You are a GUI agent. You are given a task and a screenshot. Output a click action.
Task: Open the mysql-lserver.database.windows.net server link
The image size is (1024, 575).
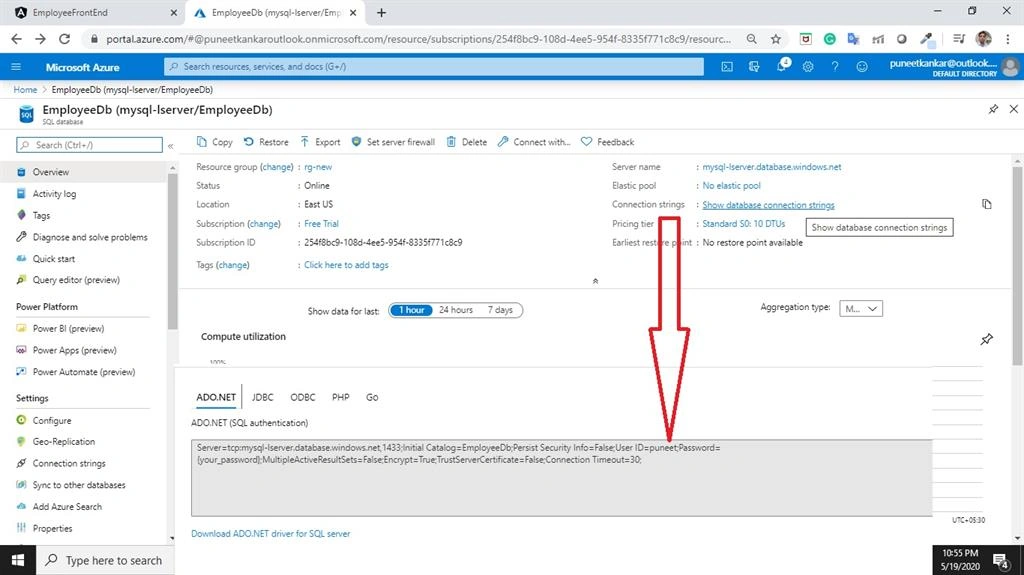point(771,167)
